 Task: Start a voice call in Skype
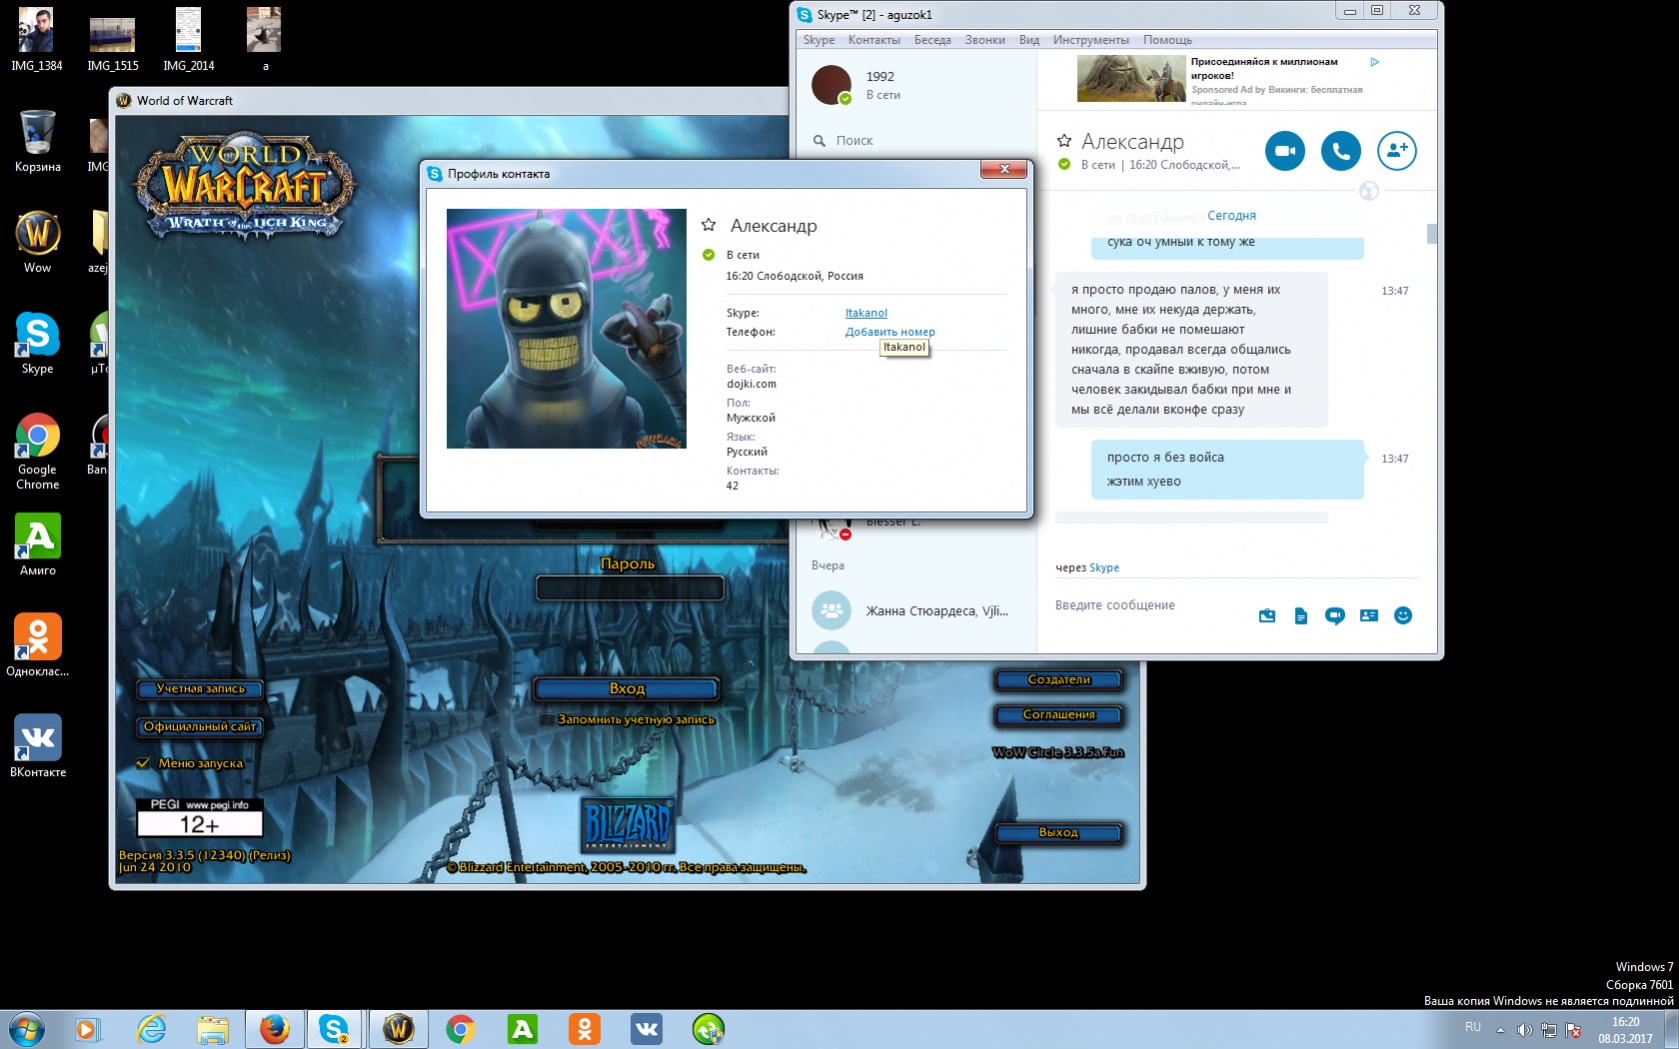1340,151
